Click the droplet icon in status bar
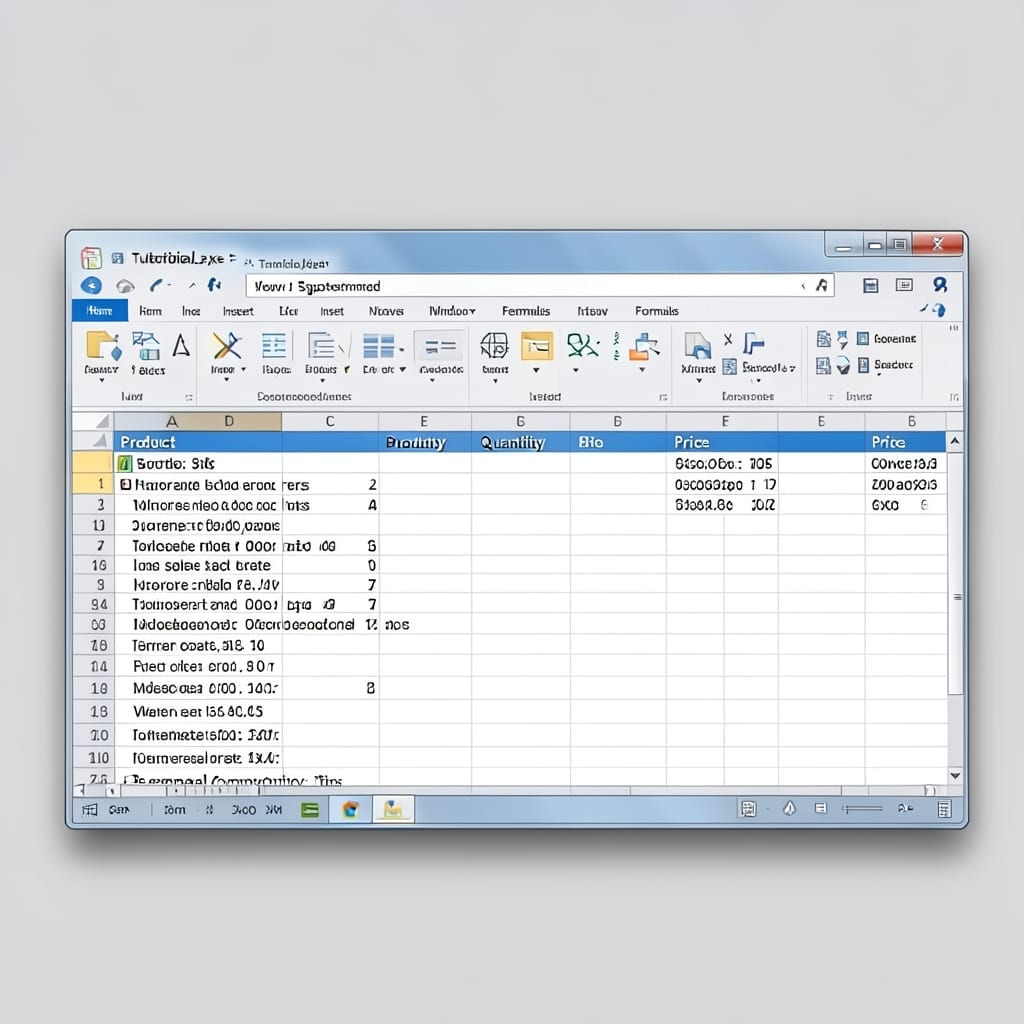Screen dimensions: 1024x1024 pos(790,808)
